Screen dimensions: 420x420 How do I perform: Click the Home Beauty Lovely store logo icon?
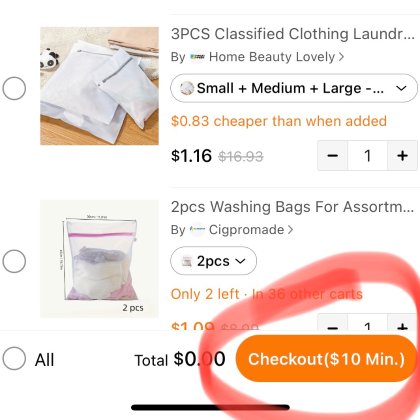click(197, 57)
